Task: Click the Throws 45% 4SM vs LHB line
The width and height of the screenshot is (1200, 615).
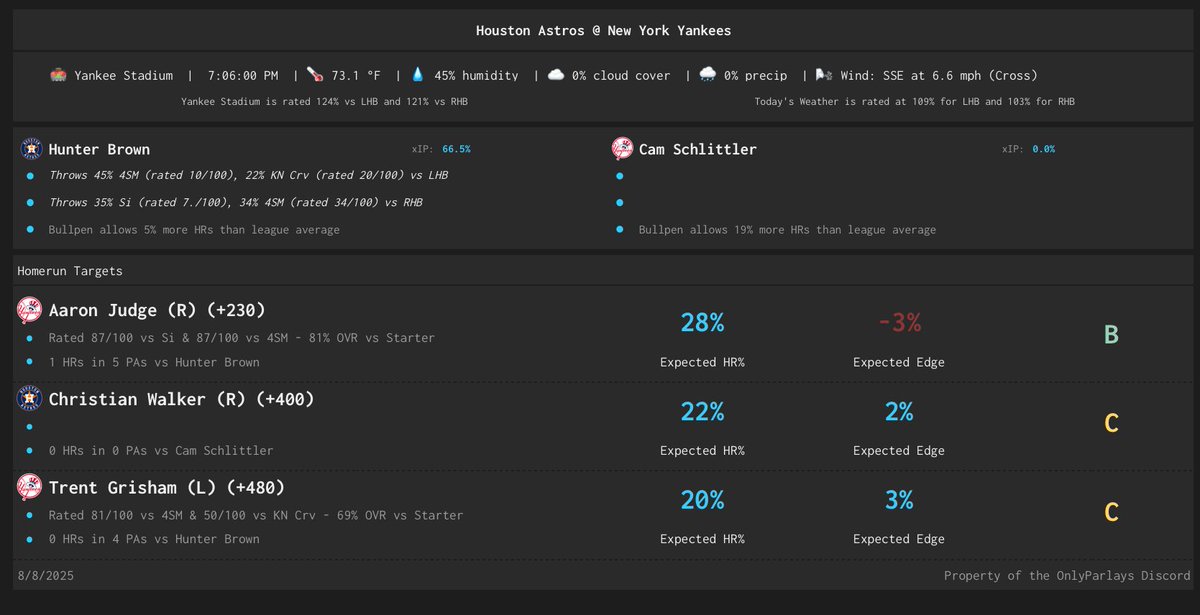Action: pos(248,176)
